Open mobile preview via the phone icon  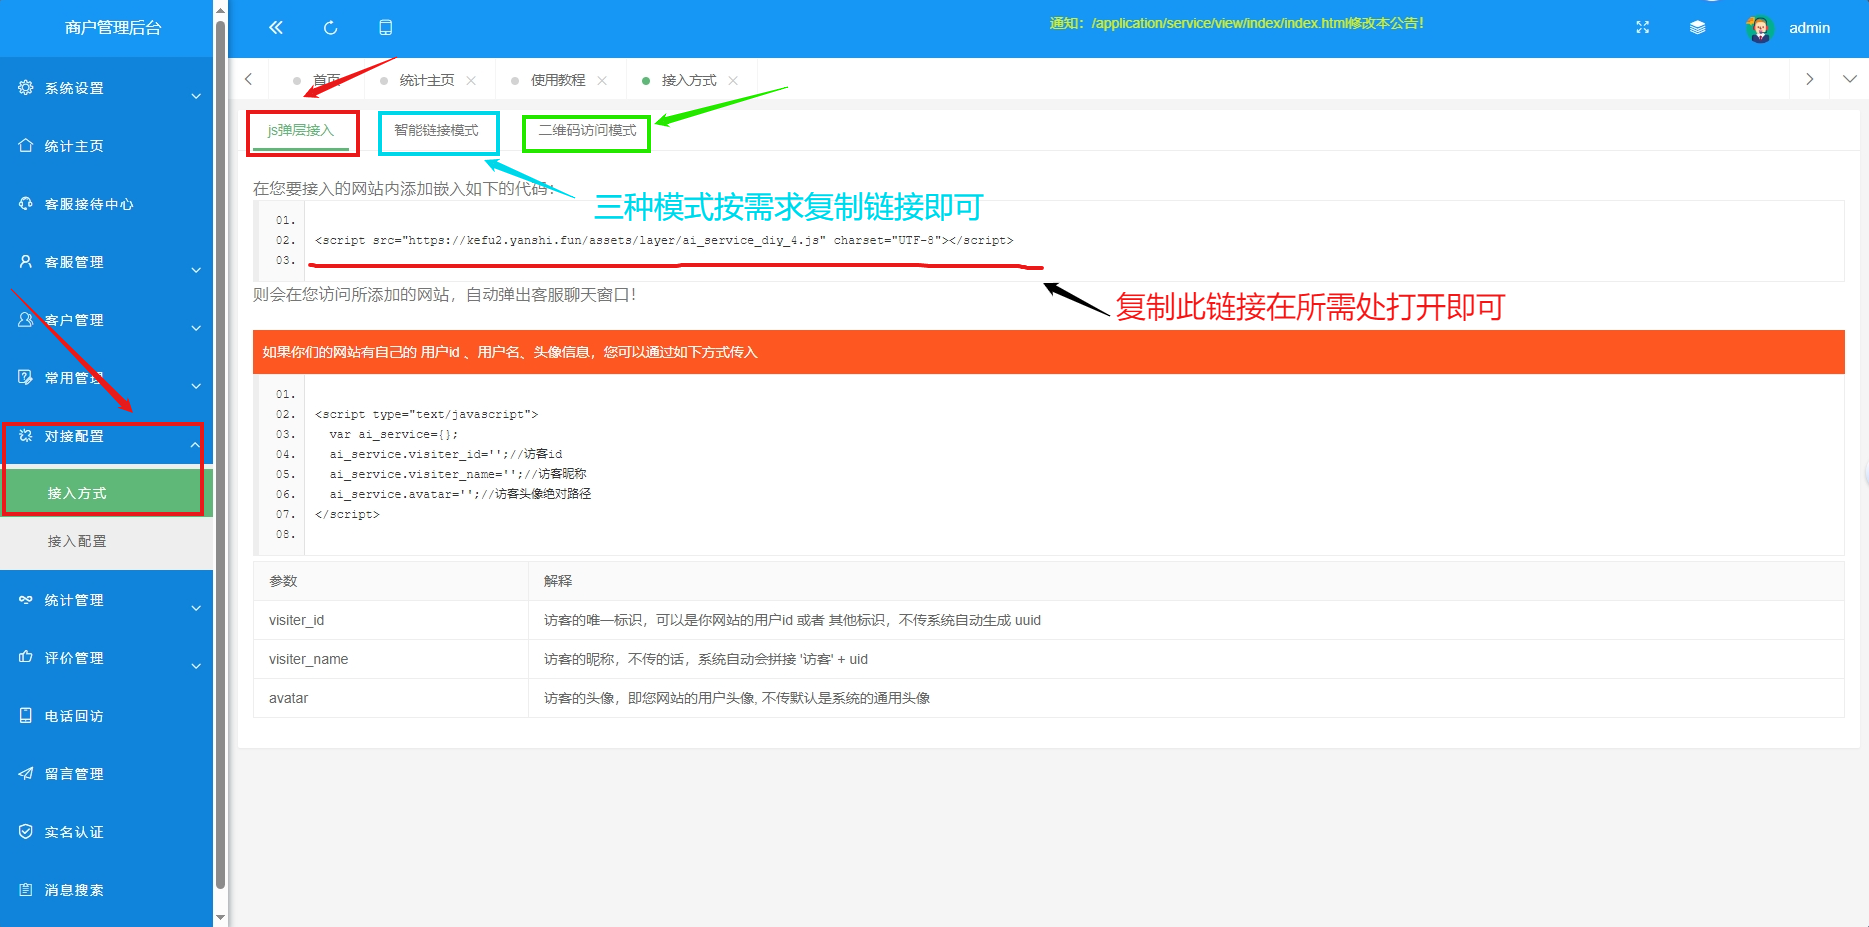385,27
